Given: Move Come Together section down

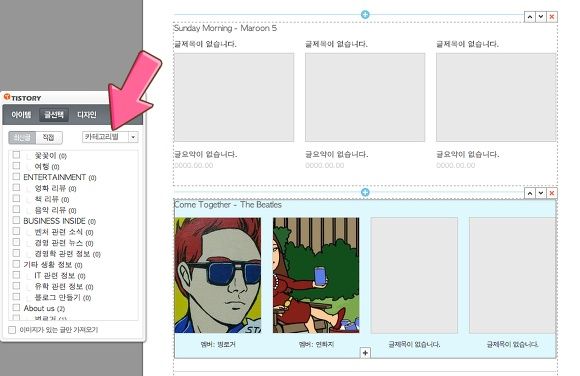Looking at the screenshot, I should (541, 193).
